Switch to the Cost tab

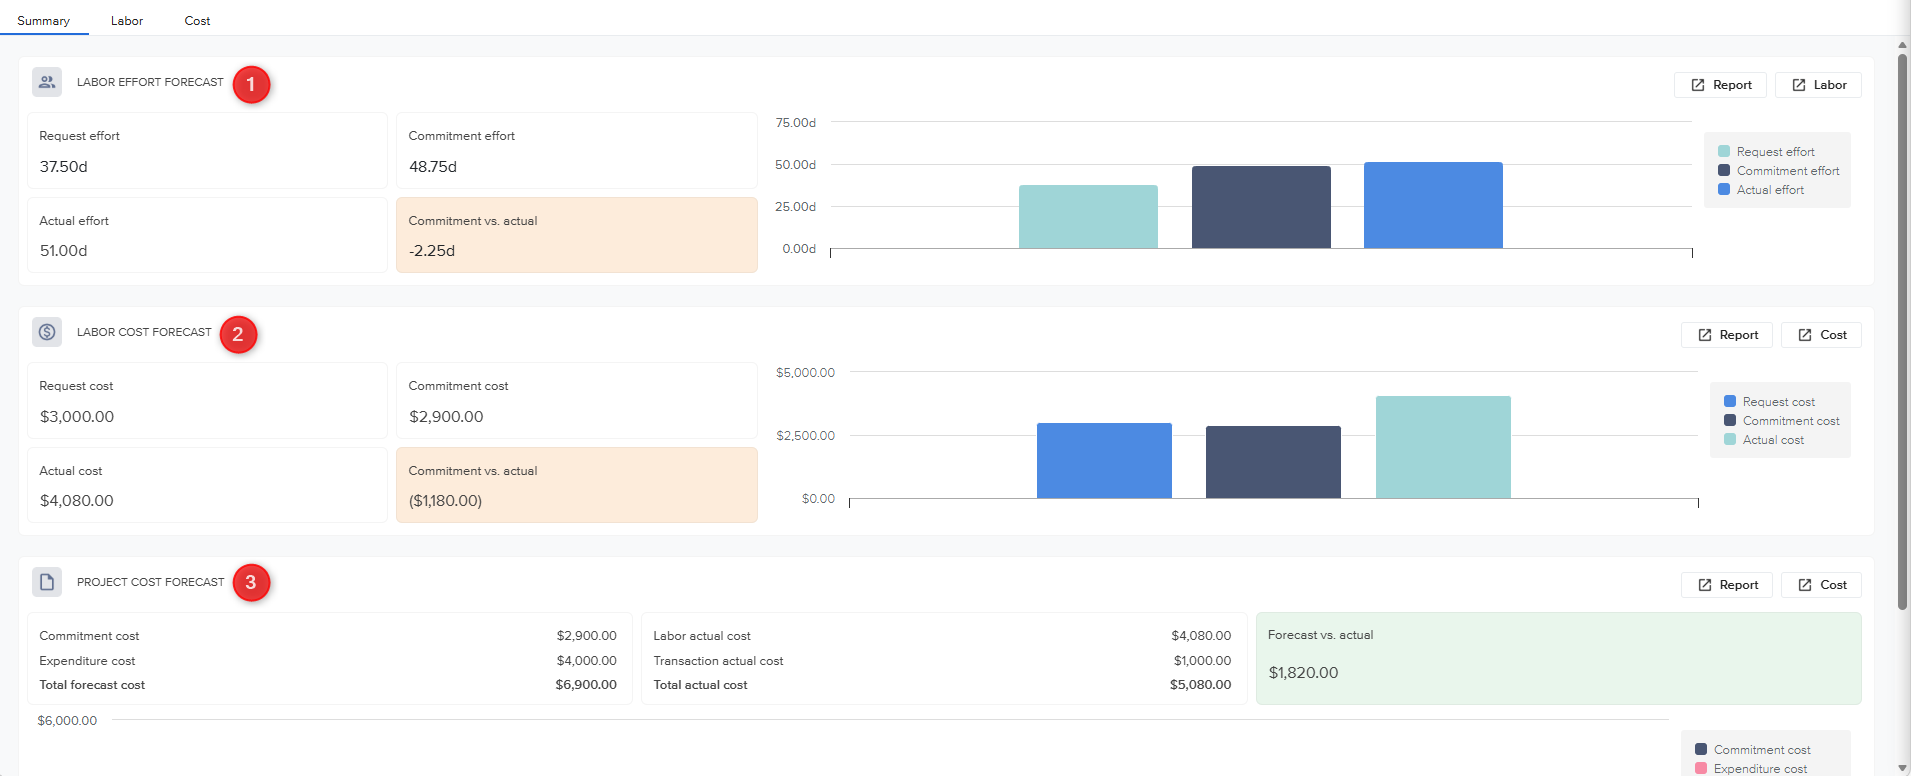197,20
